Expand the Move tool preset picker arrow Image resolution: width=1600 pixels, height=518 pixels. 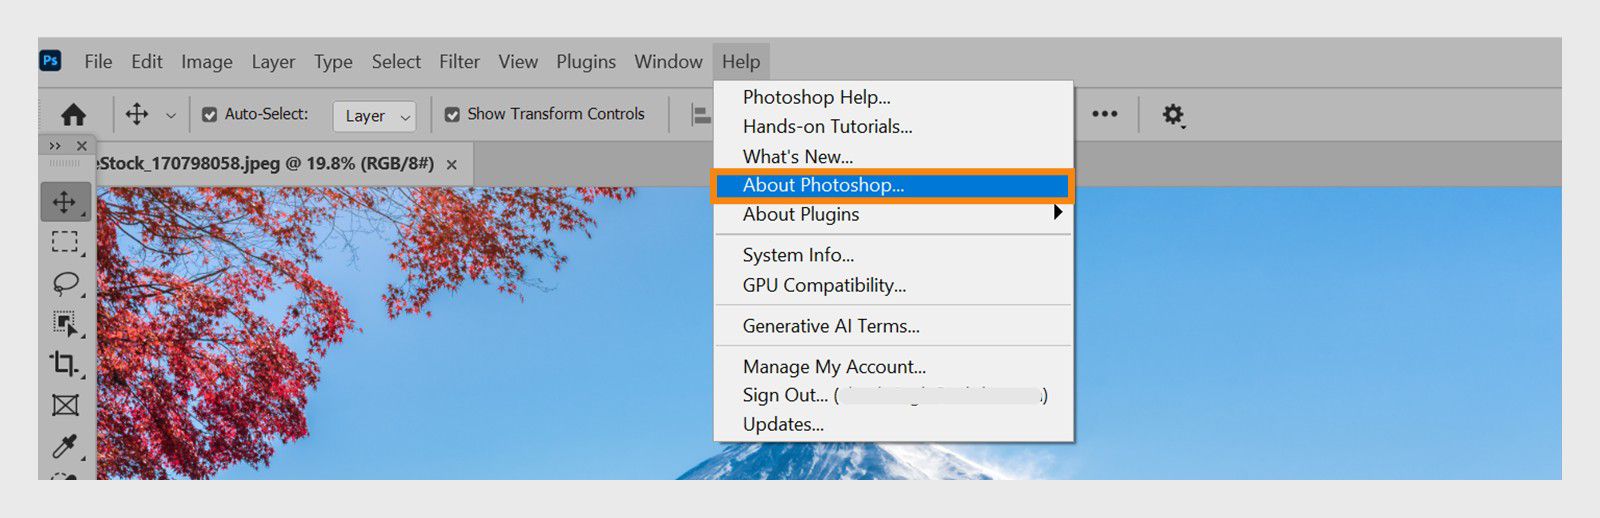click(x=171, y=116)
